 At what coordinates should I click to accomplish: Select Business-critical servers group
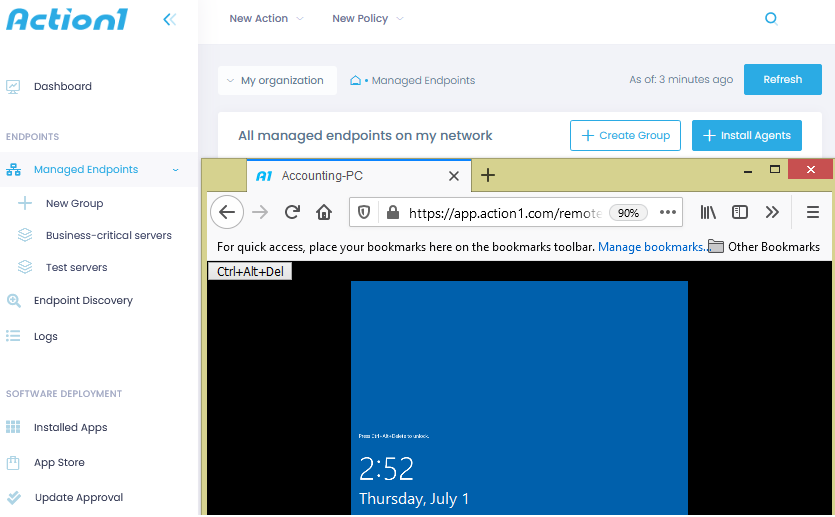(x=109, y=235)
